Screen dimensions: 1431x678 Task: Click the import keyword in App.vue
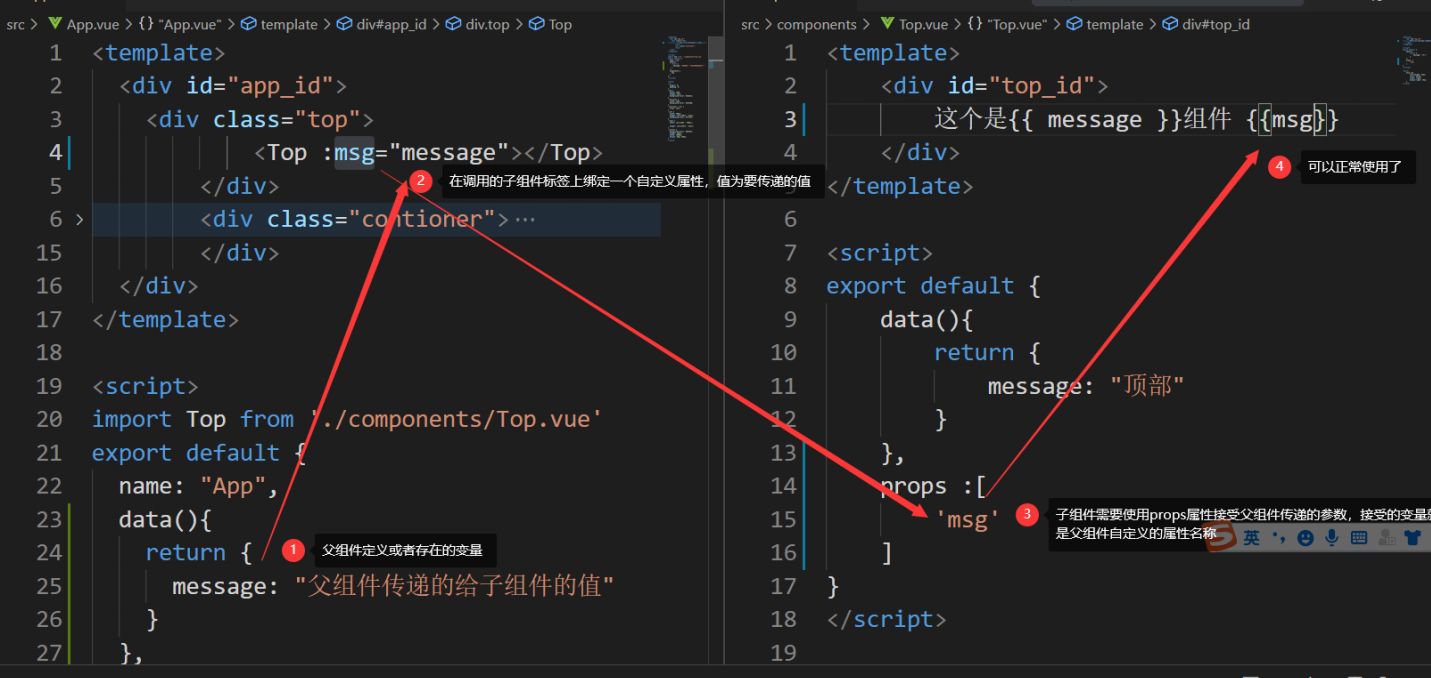(x=132, y=419)
